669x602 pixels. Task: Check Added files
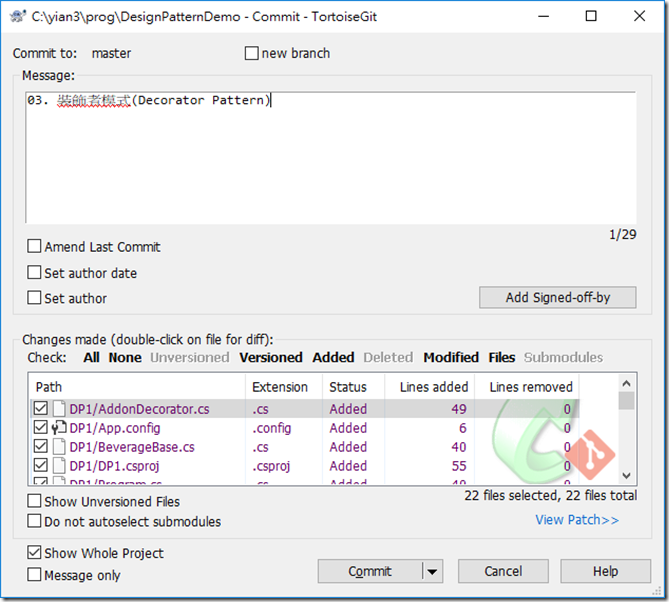pos(333,358)
